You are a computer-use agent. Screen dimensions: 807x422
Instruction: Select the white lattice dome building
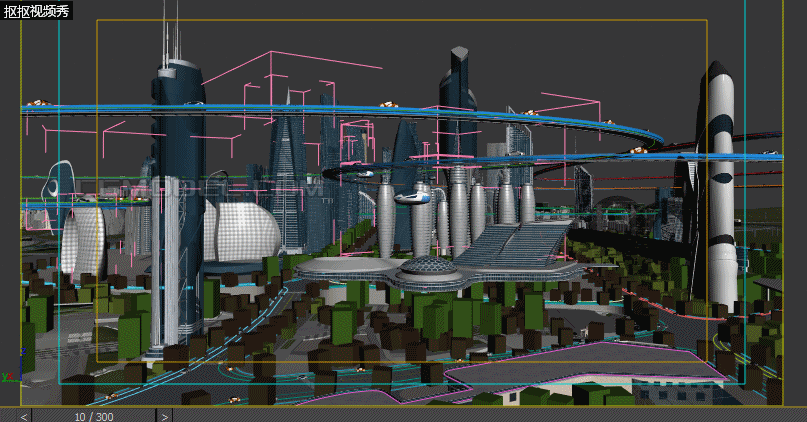(x=241, y=232)
